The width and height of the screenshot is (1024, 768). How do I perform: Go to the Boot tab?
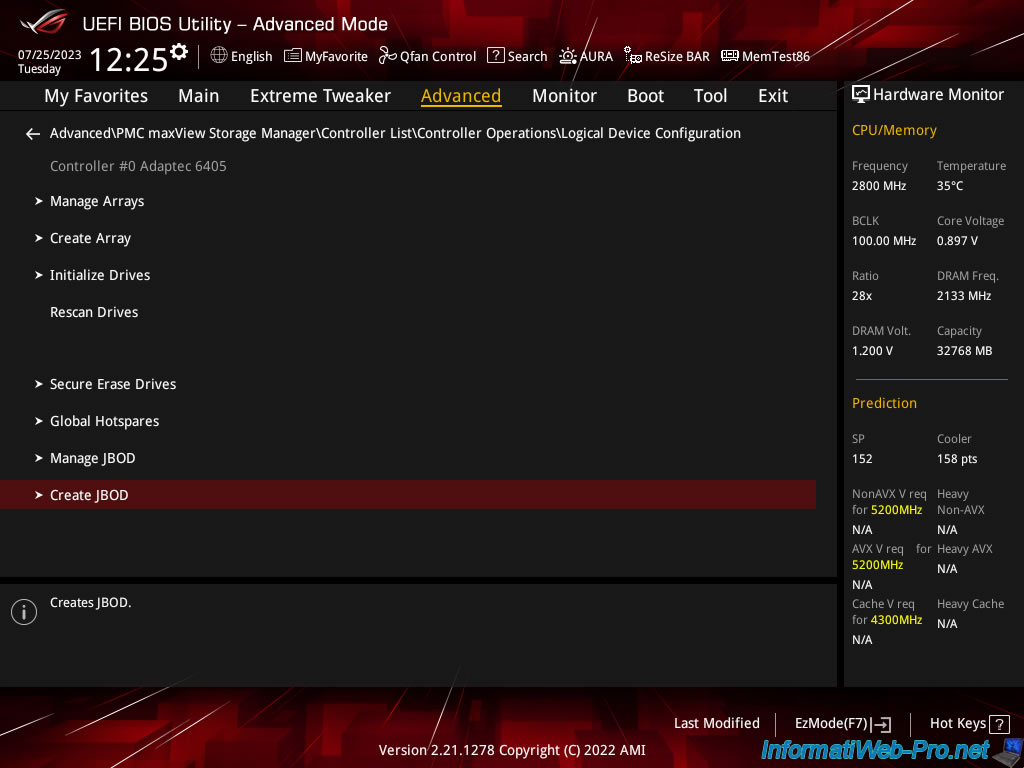pos(645,96)
